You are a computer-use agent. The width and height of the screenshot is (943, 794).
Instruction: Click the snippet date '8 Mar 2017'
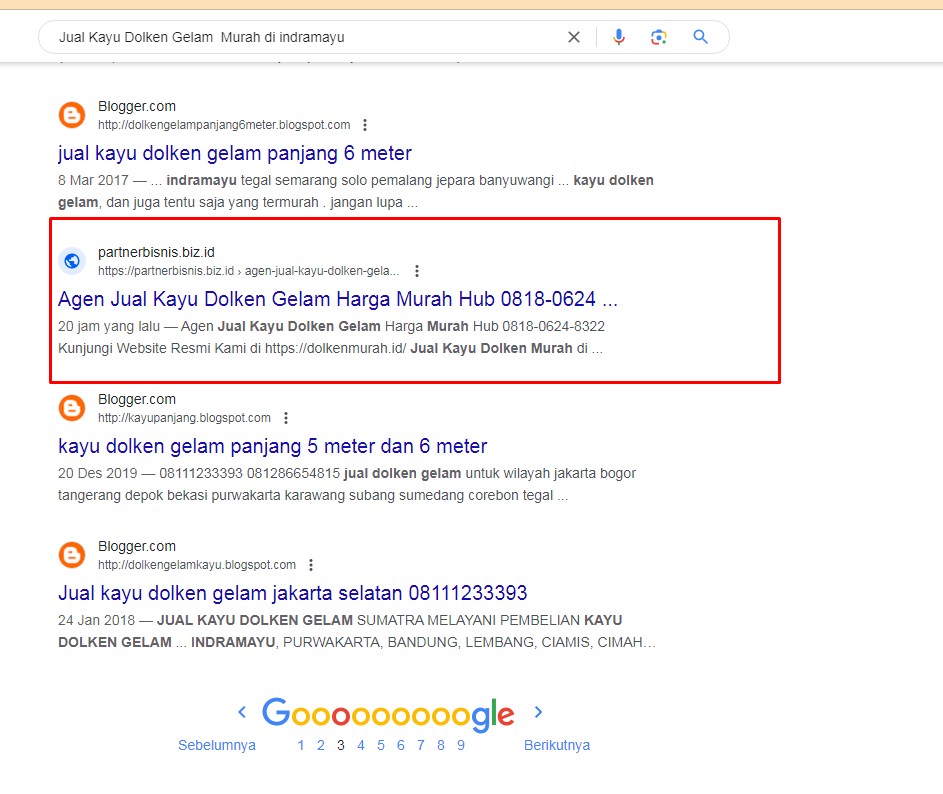click(x=93, y=180)
